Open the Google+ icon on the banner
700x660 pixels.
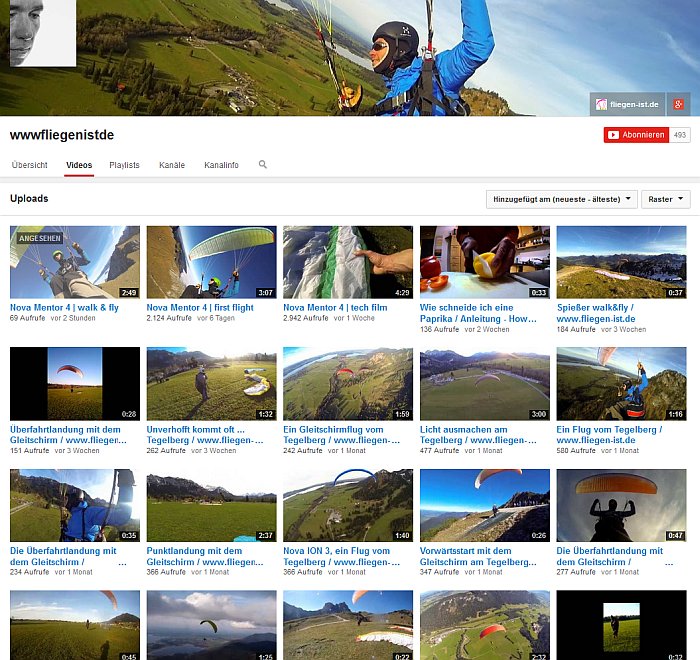[x=678, y=104]
